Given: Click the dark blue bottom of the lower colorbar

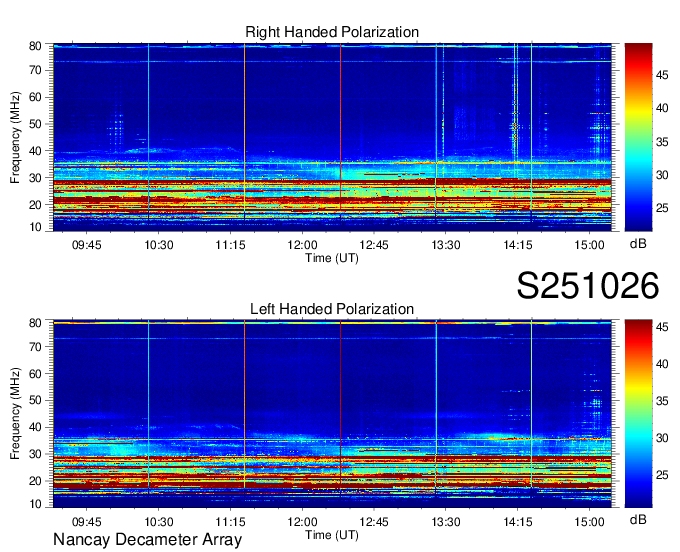Looking at the screenshot, I should point(638,500).
